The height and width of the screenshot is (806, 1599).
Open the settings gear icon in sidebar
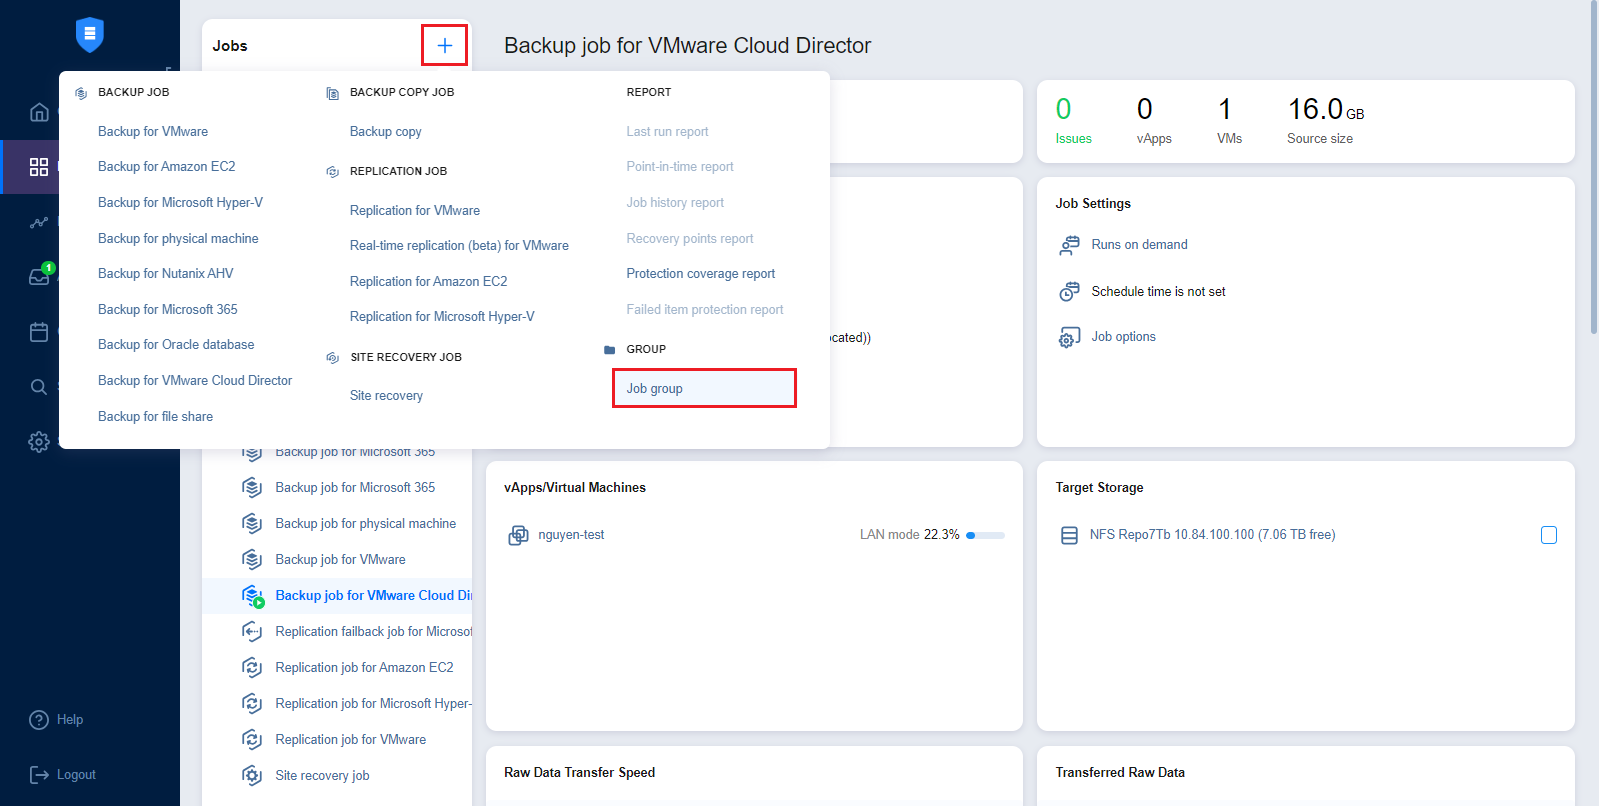tap(39, 442)
